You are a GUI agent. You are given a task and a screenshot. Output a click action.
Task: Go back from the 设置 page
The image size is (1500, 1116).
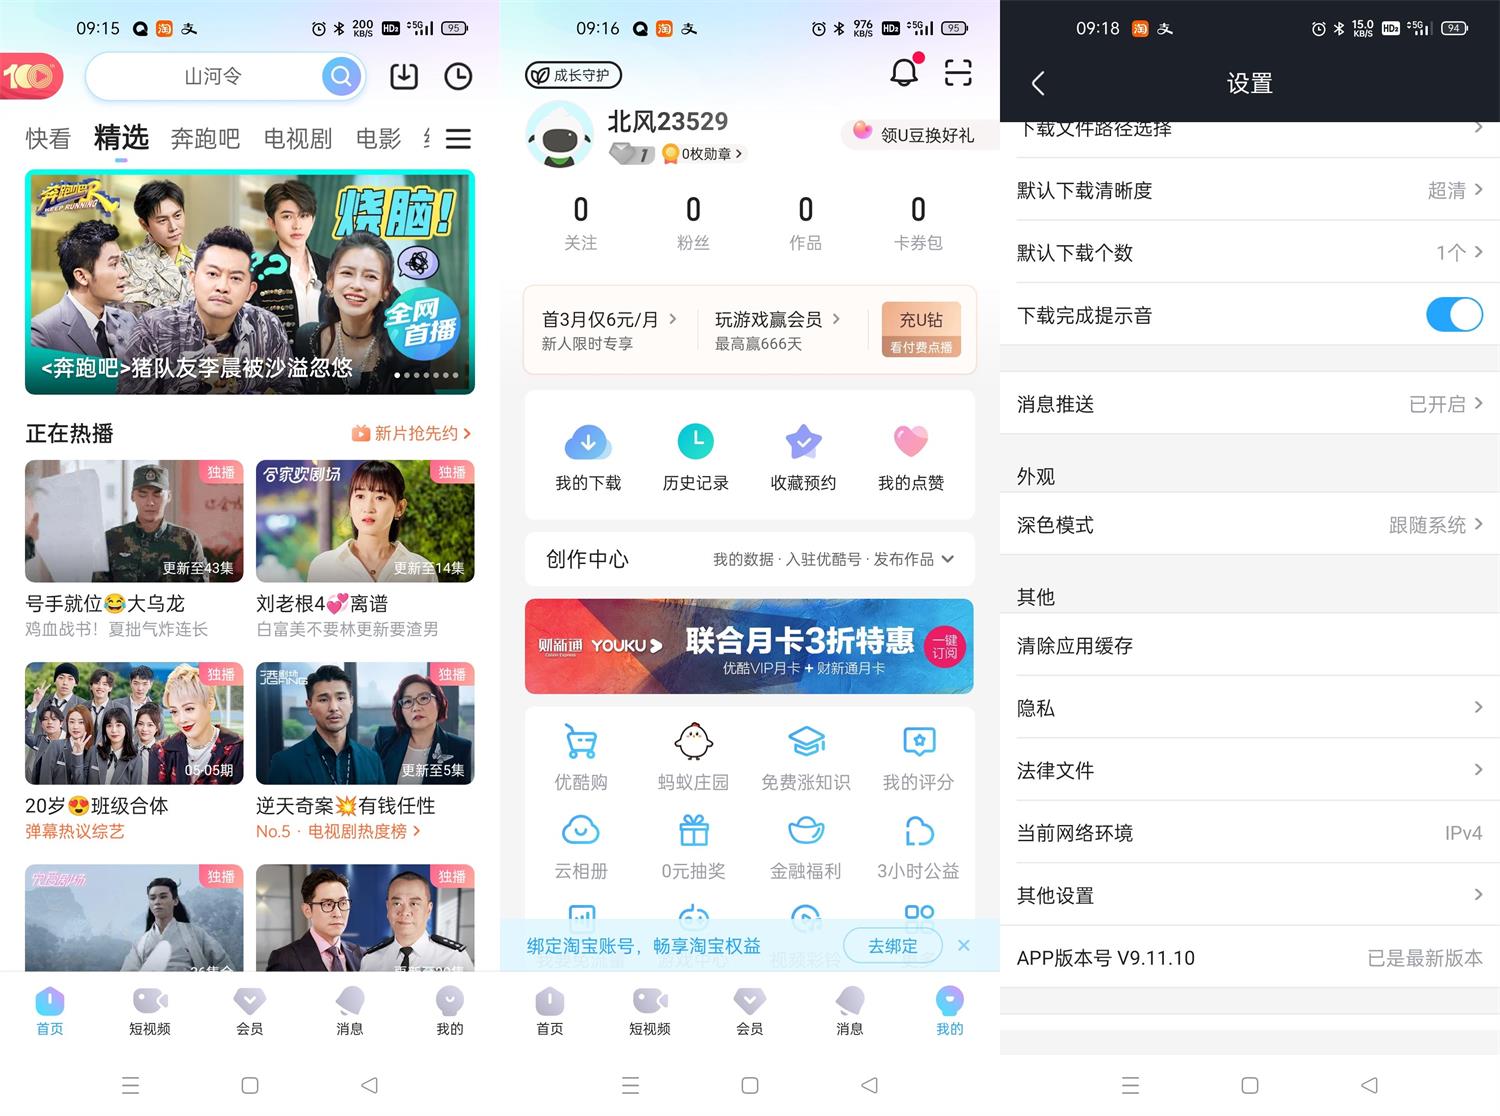click(1038, 83)
